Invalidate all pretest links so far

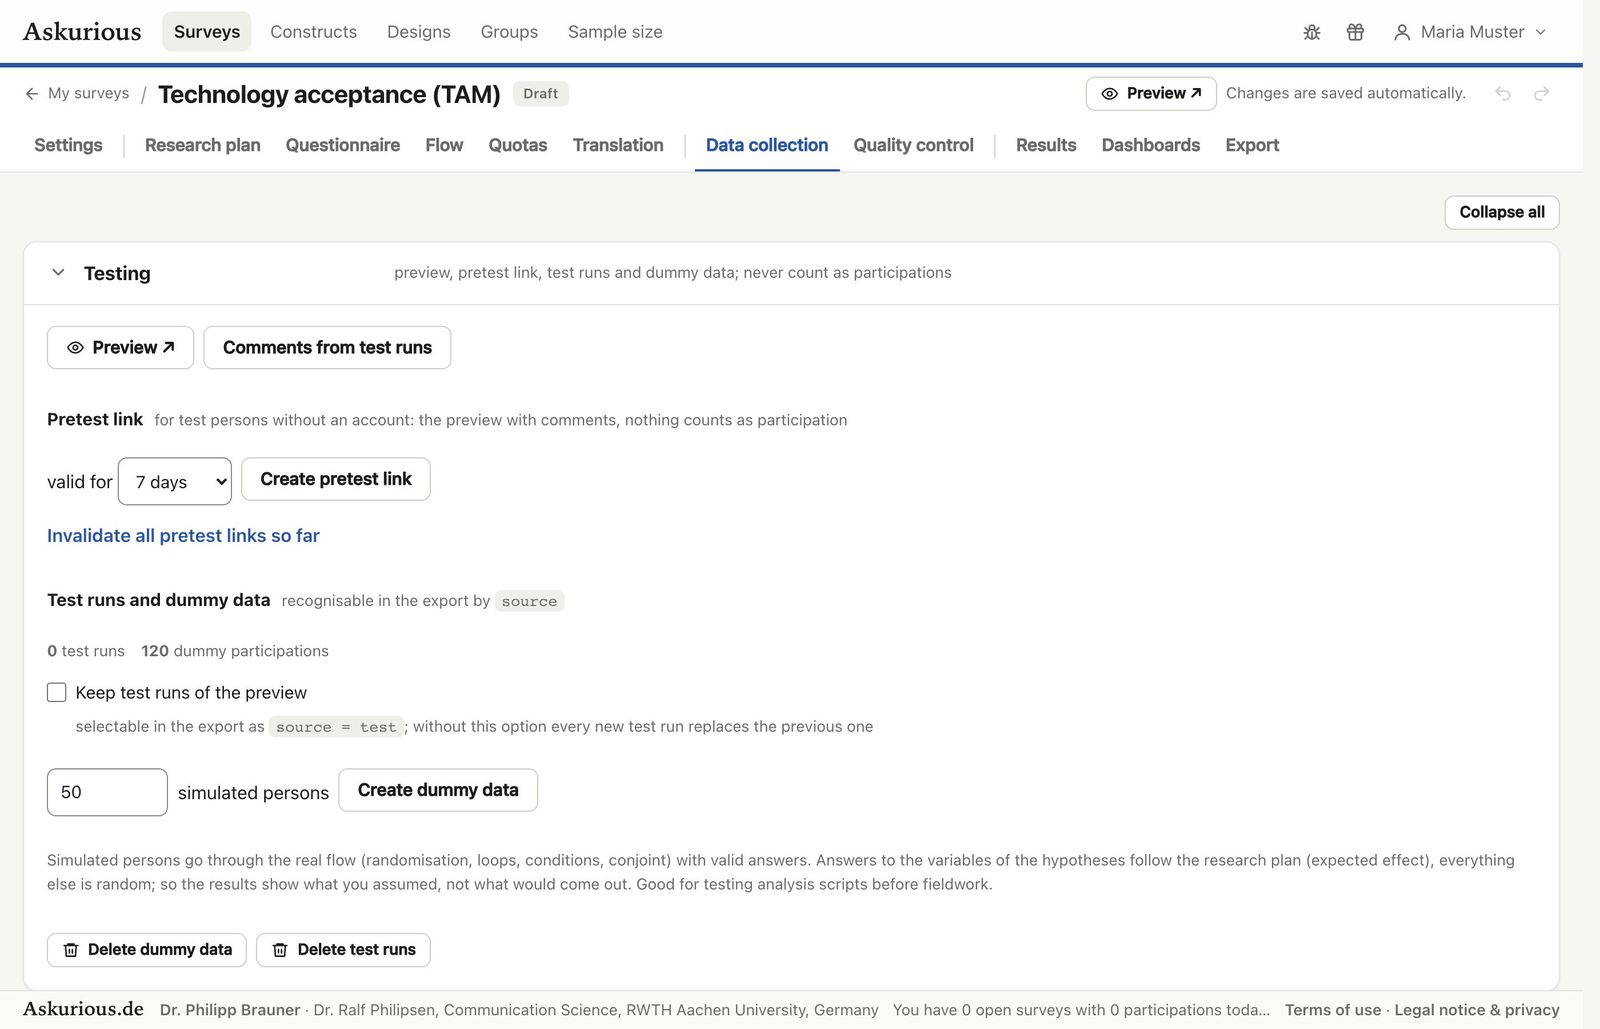tap(183, 535)
